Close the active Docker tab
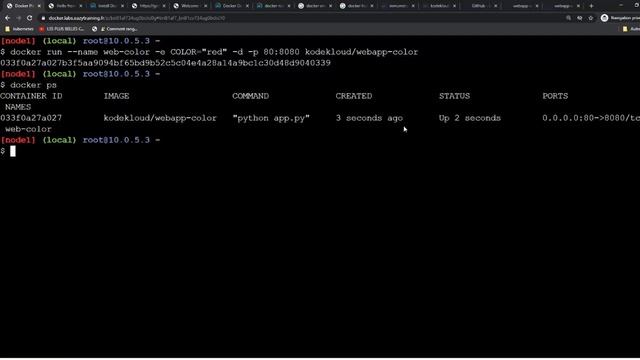 (39, 6)
